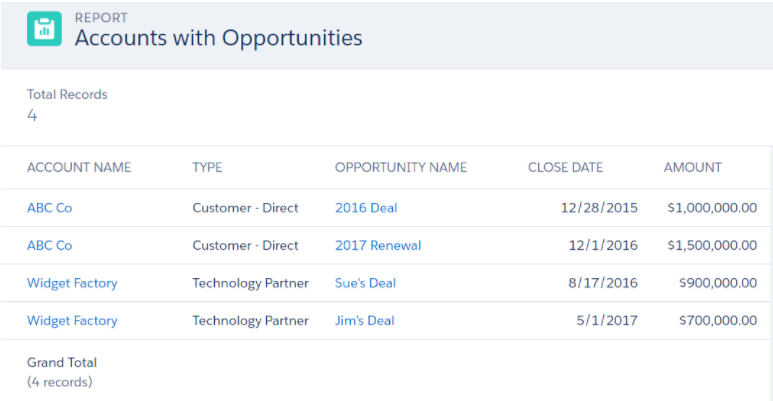Select the $700,000.00 amount cell
The height and width of the screenshot is (401, 773).
718,321
